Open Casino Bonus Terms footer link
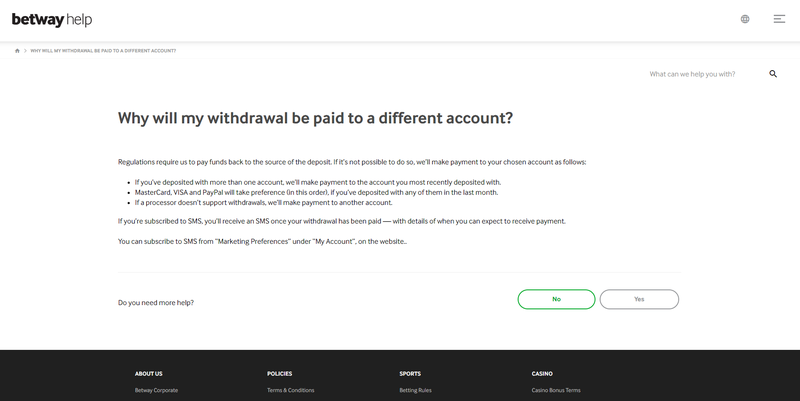Viewport: 800px width, 401px height. pyautogui.click(x=556, y=390)
